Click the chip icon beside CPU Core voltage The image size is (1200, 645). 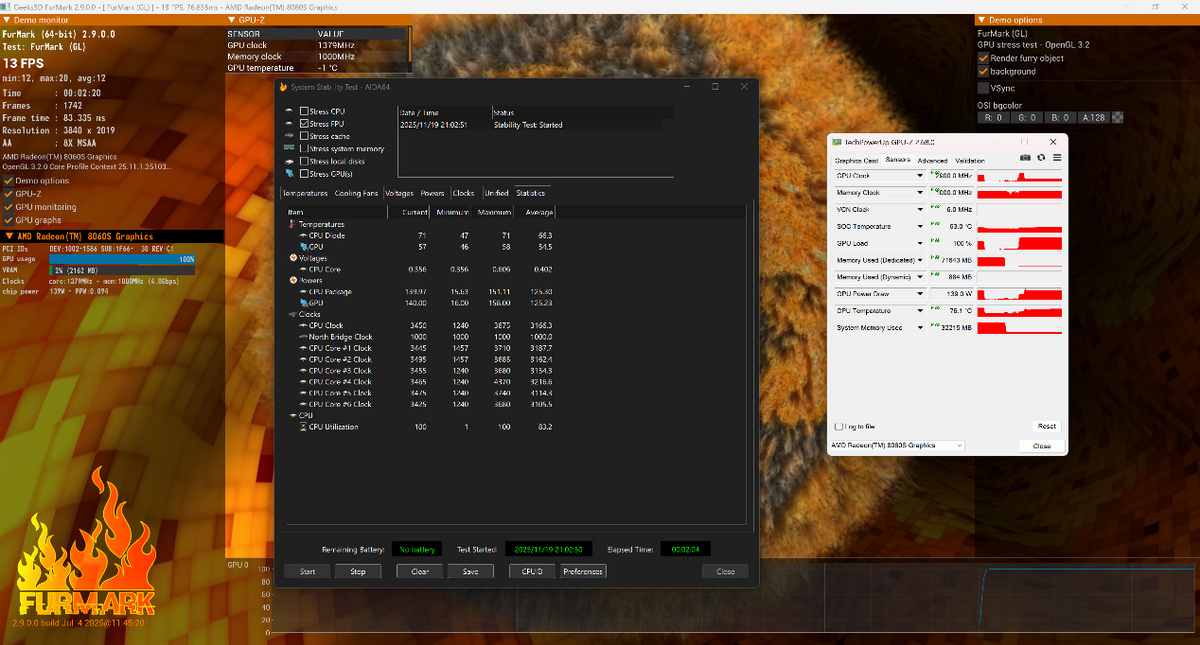(x=303, y=269)
